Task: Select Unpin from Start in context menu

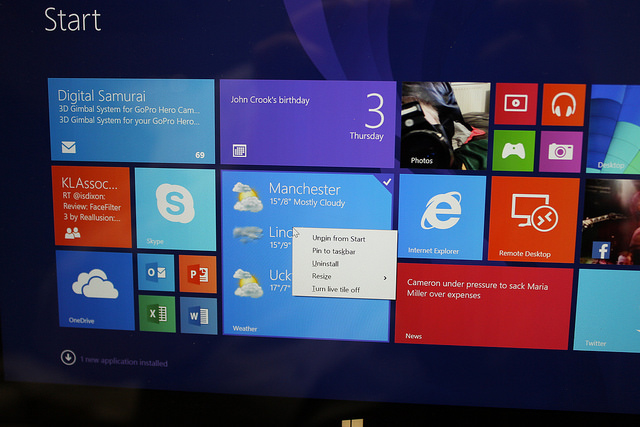Action: [339, 238]
